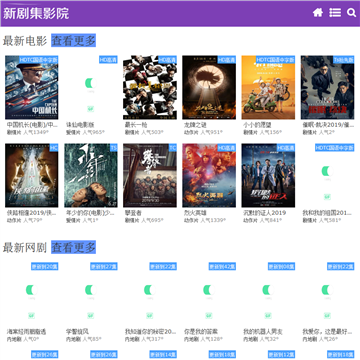Open the 沉默的证人2019 poster thumbnail
360x360 pixels.
point(268,175)
